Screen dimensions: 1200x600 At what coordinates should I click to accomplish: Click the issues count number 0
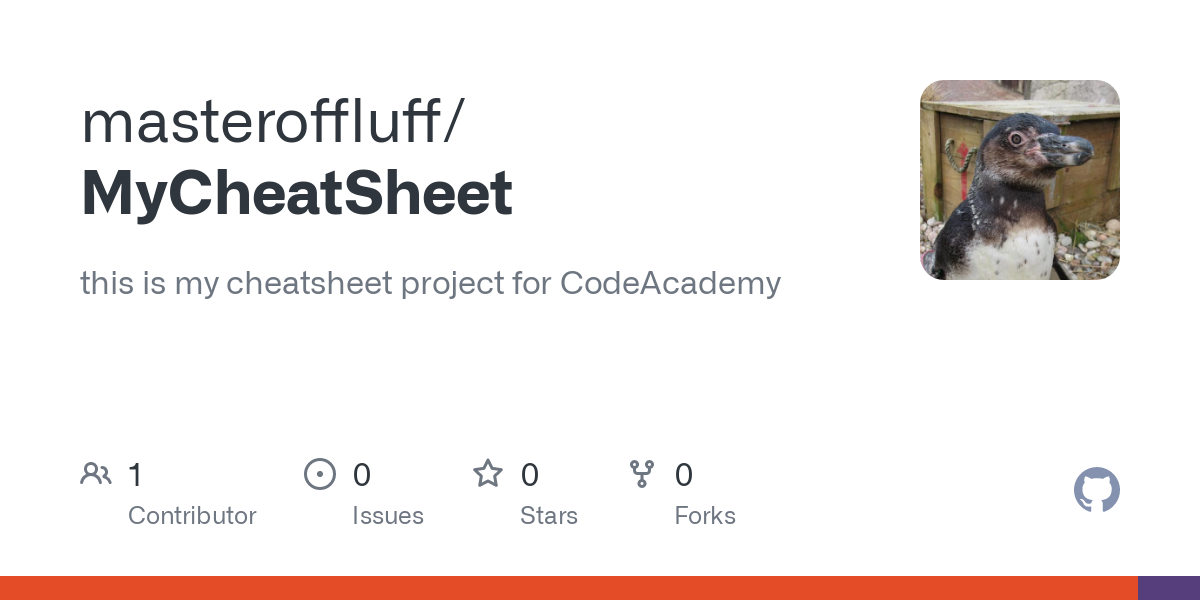tap(362, 474)
